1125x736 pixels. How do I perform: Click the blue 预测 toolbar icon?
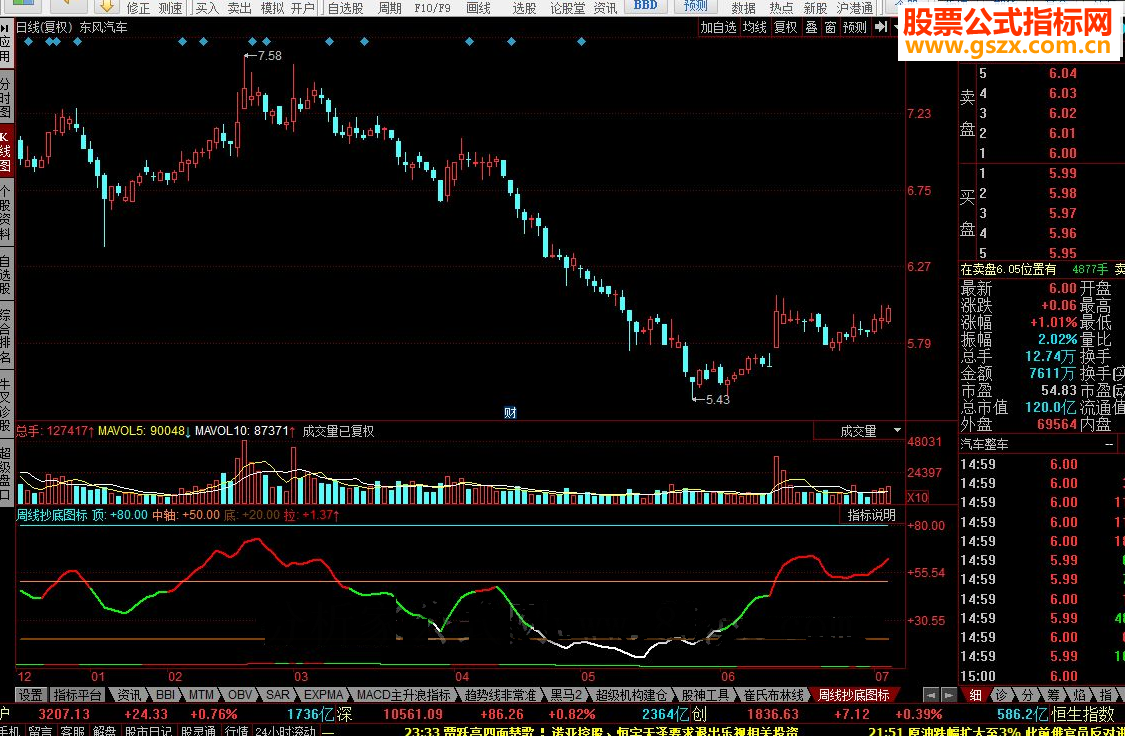coord(695,7)
